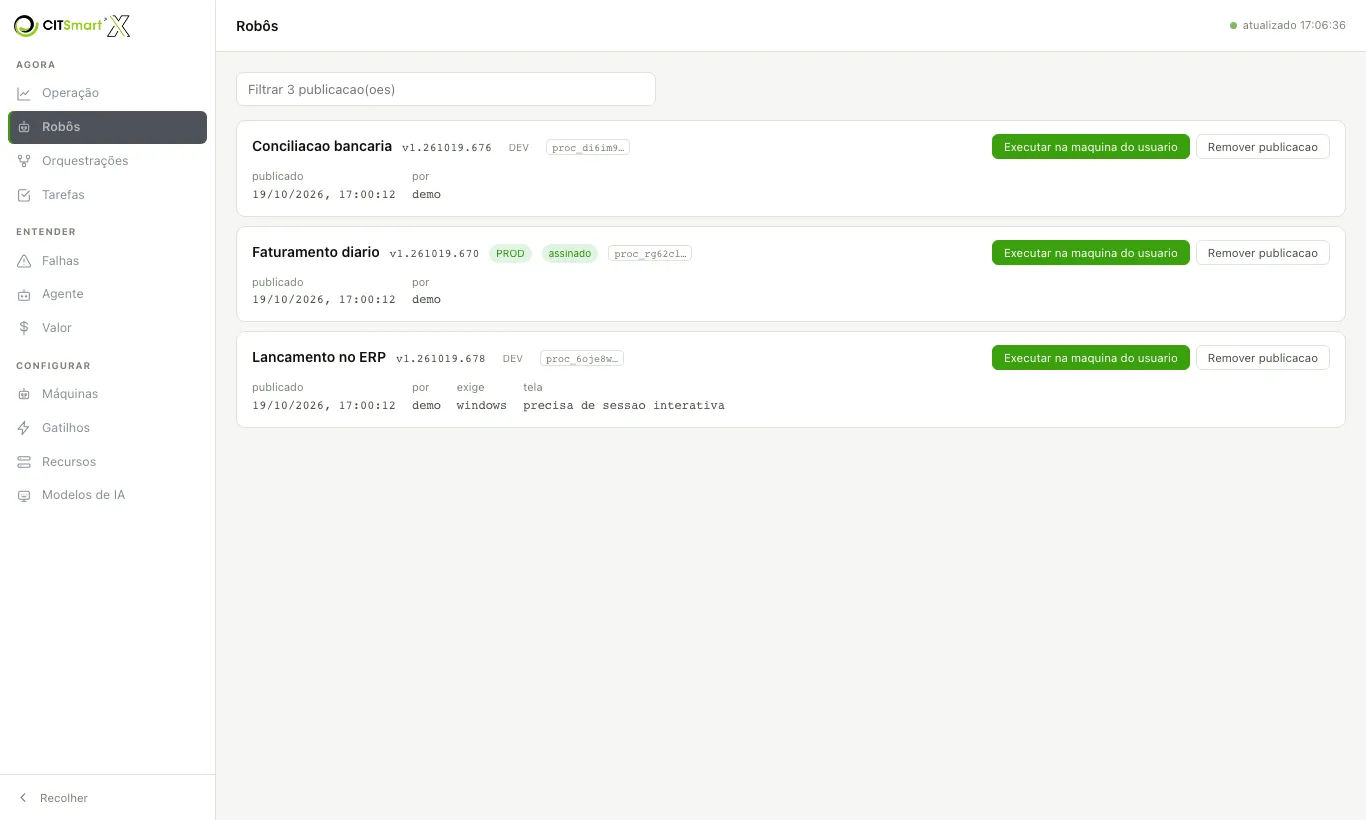This screenshot has height=820, width=1366.
Task: Go to Orquestrações section
Action: [107, 161]
